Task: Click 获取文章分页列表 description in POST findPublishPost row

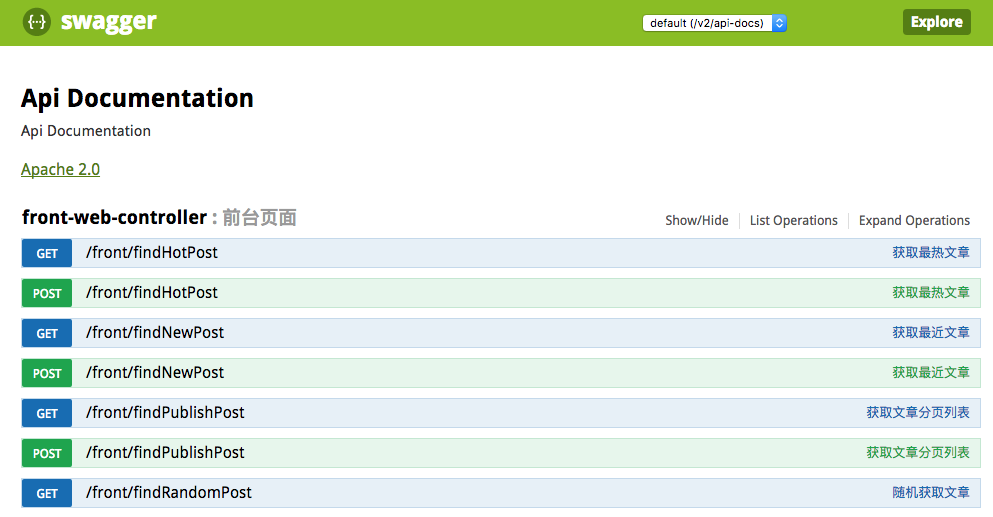Action: click(918, 452)
